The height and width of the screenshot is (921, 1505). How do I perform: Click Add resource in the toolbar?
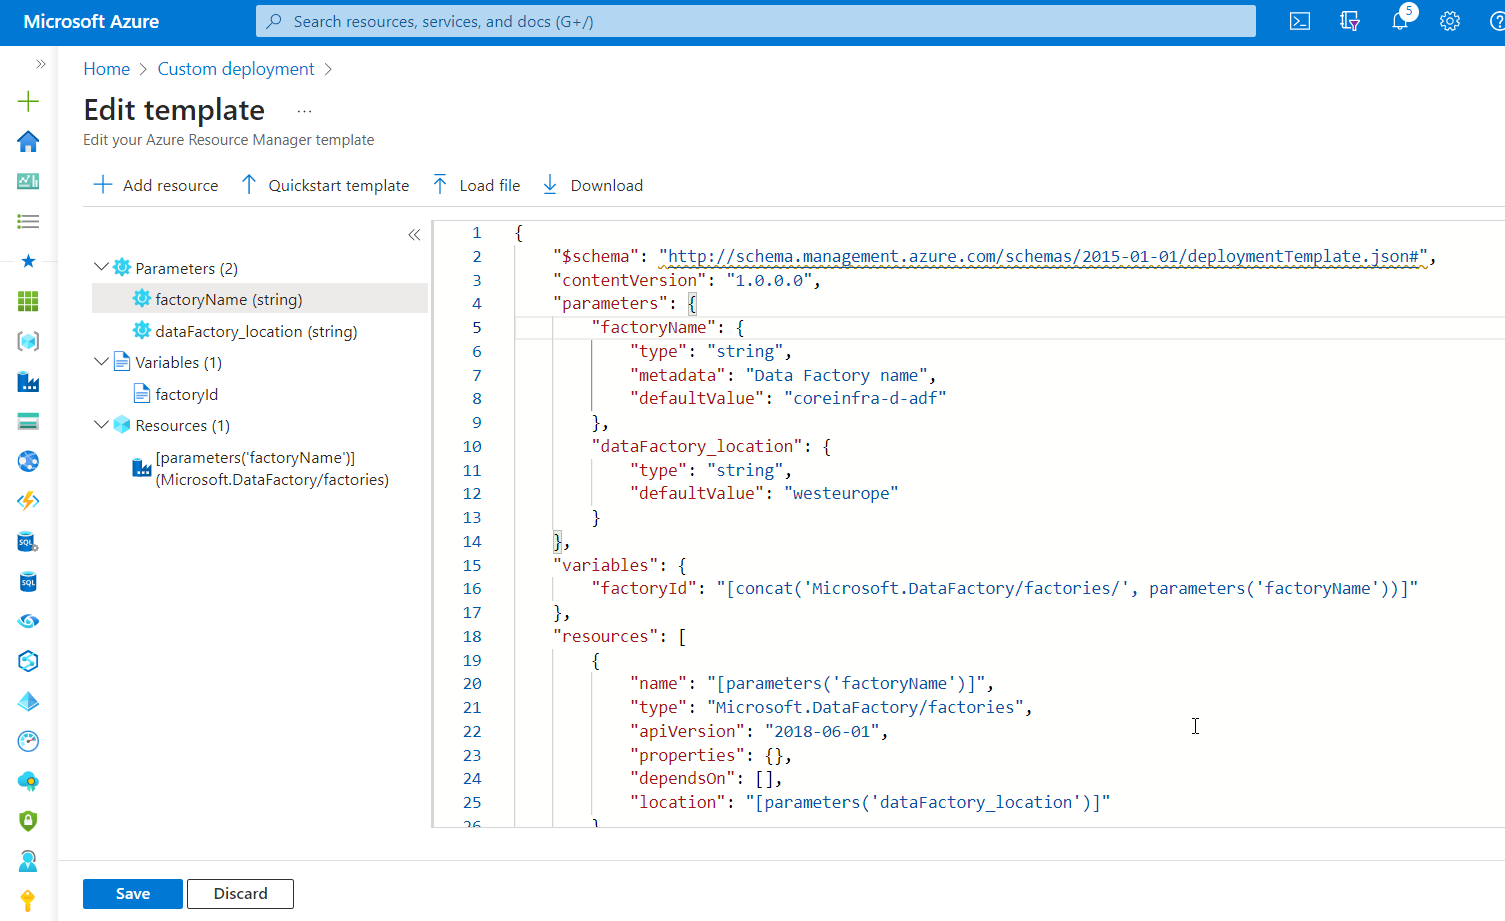(x=156, y=185)
